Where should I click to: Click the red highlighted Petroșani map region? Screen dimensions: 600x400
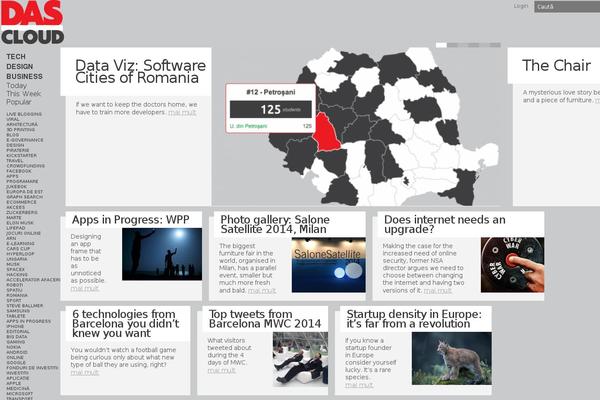tap(326, 133)
